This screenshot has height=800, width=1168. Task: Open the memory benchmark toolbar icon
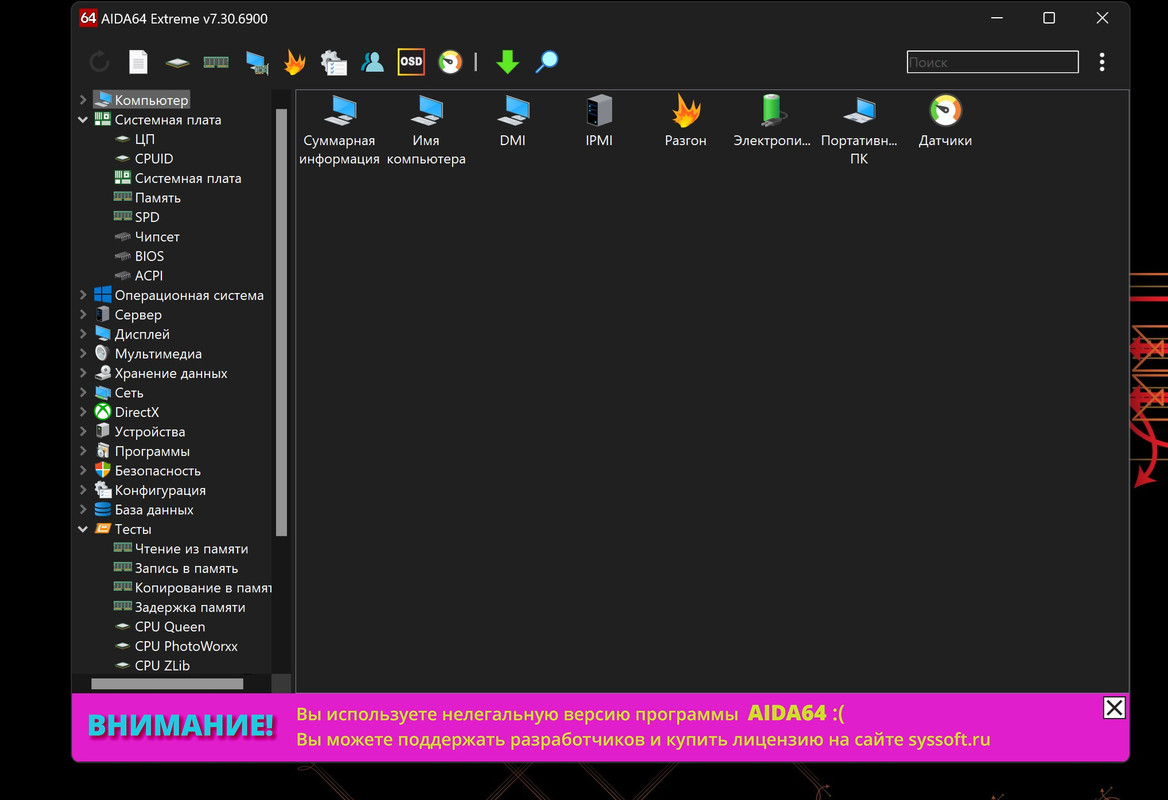[x=216, y=62]
